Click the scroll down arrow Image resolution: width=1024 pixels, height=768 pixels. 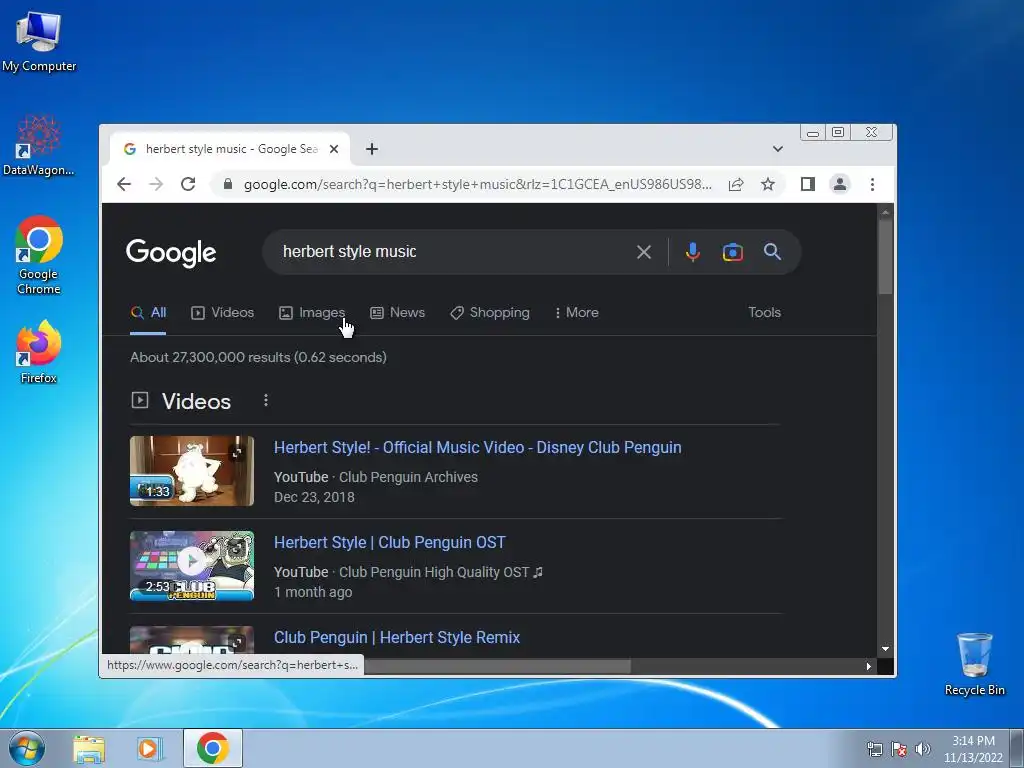pyautogui.click(x=886, y=648)
